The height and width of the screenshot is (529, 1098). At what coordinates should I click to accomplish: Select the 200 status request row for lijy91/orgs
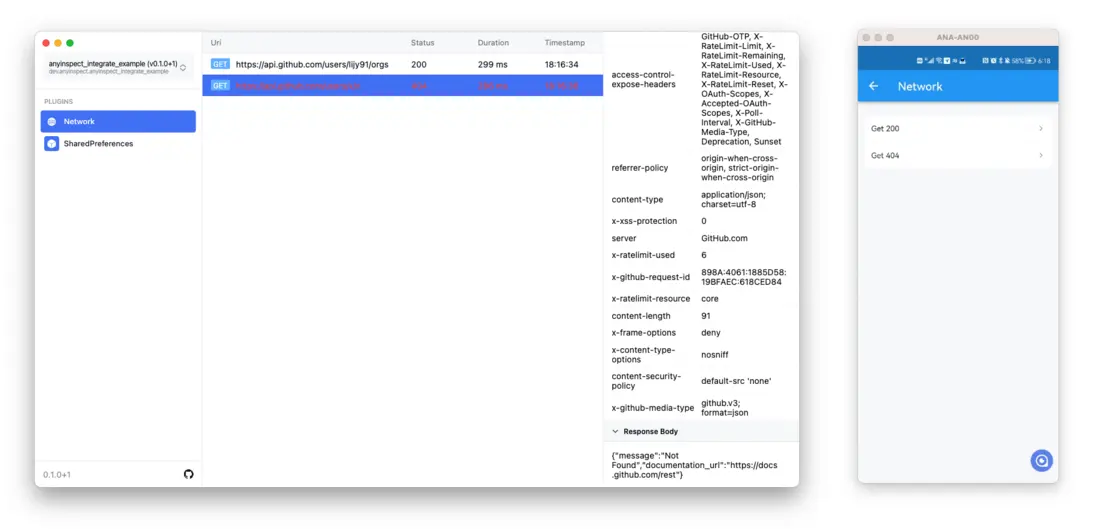click(403, 64)
